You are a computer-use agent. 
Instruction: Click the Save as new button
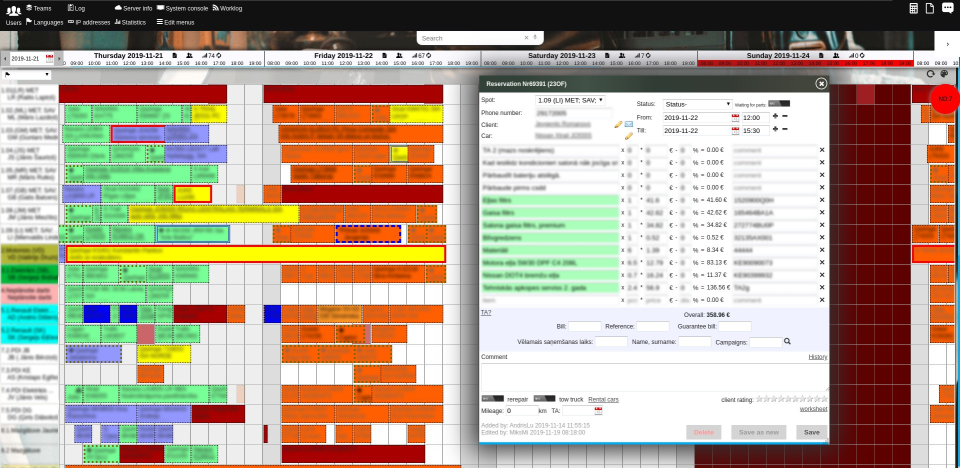[x=759, y=432]
